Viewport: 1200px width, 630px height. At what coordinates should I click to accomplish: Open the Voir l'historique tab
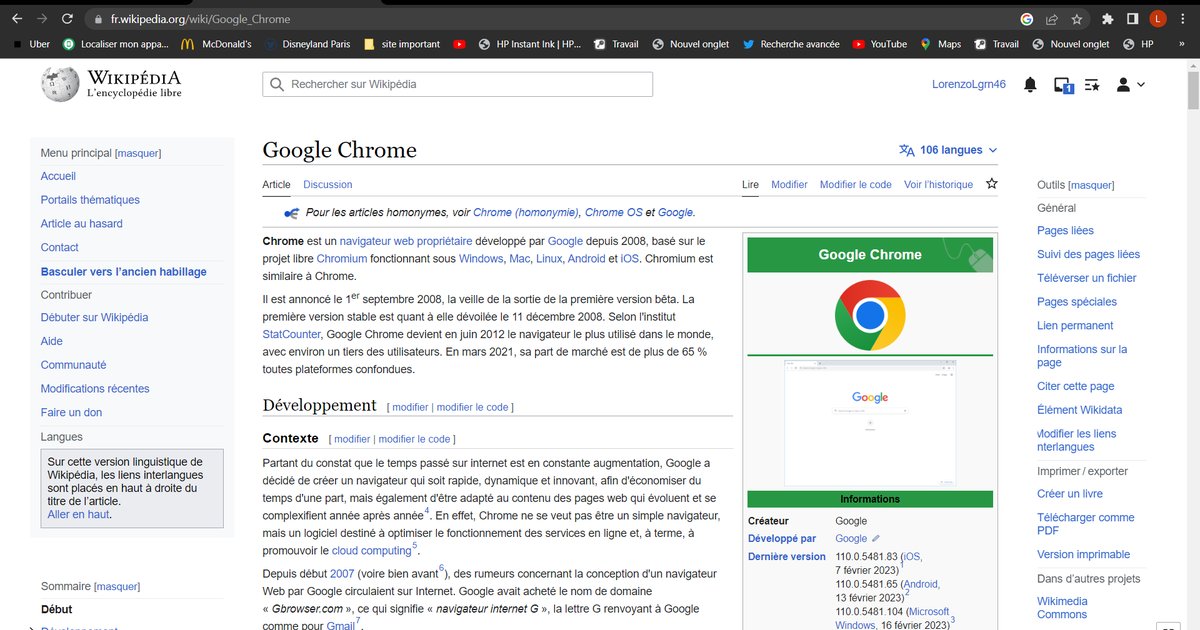938,184
